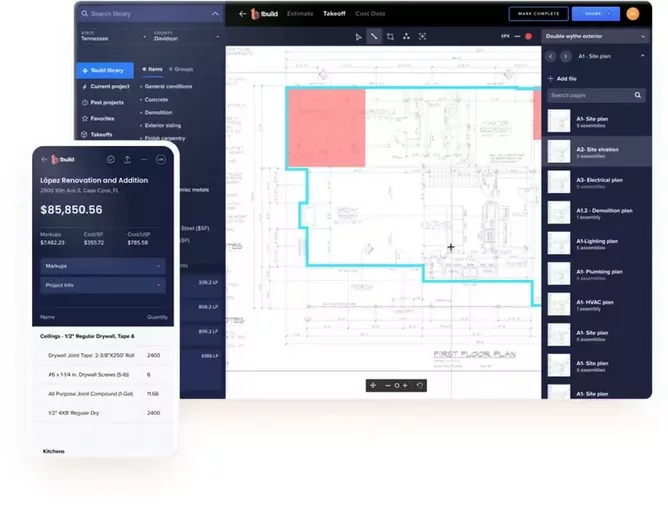The height and width of the screenshot is (505, 668).
Task: Click the back arrow beside 1build logo
Action: click(x=242, y=14)
